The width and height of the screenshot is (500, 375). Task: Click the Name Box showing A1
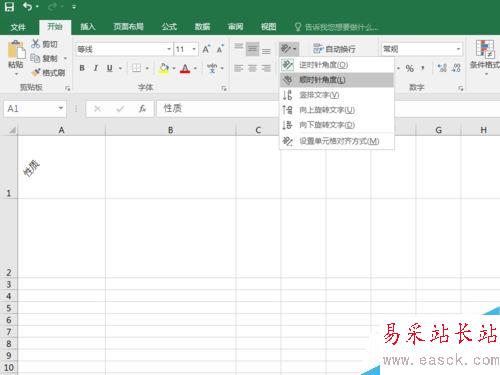click(35, 108)
